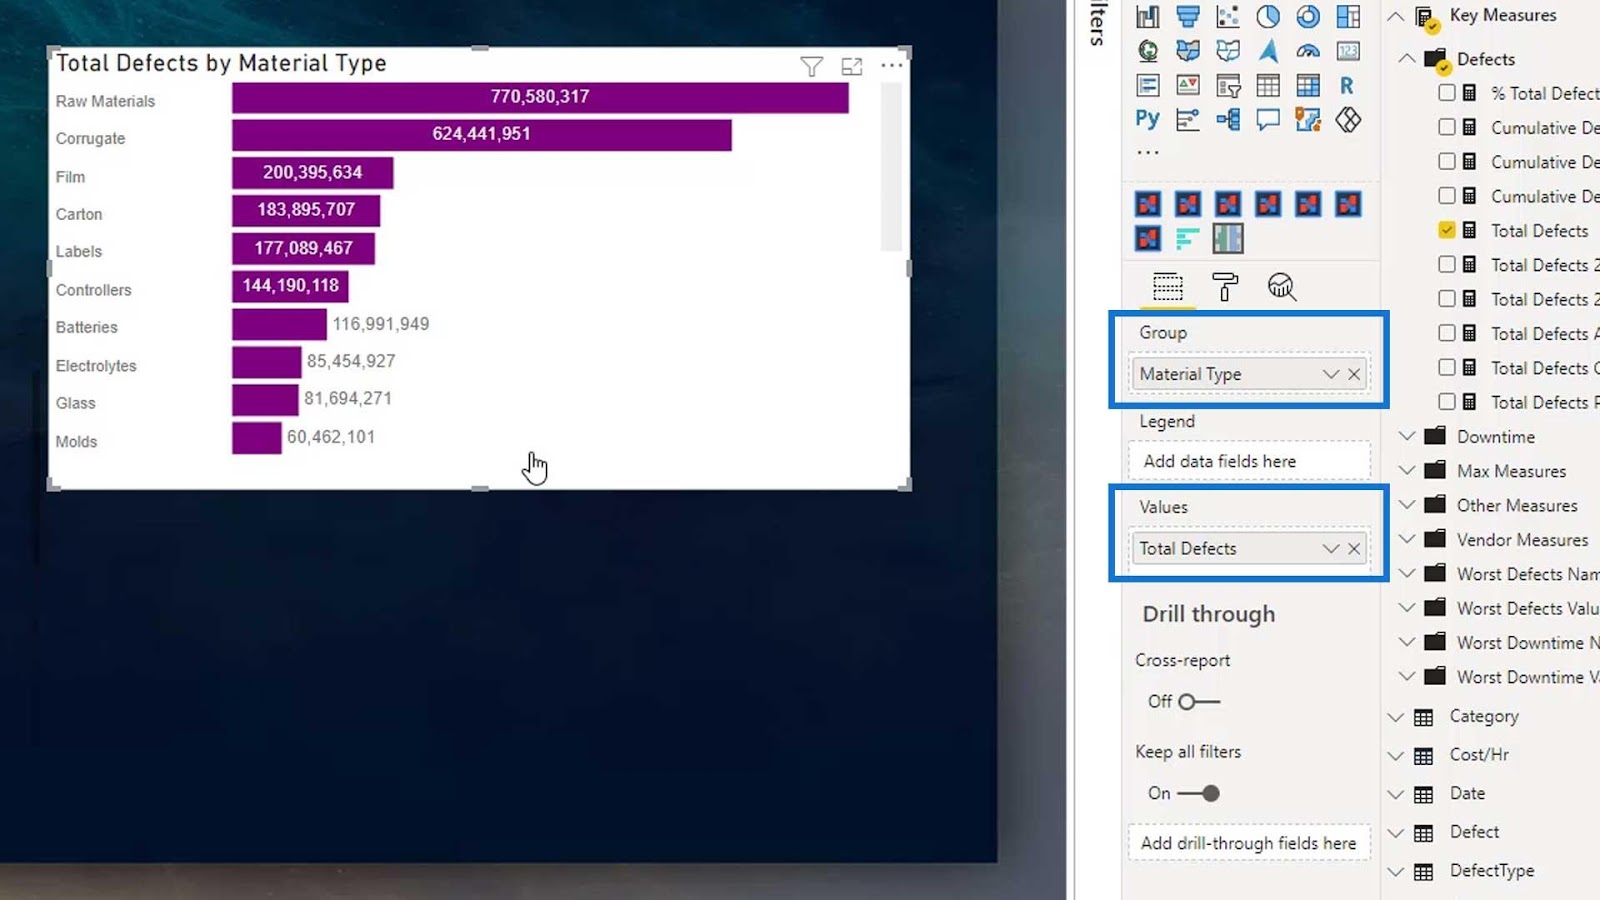Open the Total Defects value dropdown
This screenshot has width=1600, height=900.
point(1331,548)
